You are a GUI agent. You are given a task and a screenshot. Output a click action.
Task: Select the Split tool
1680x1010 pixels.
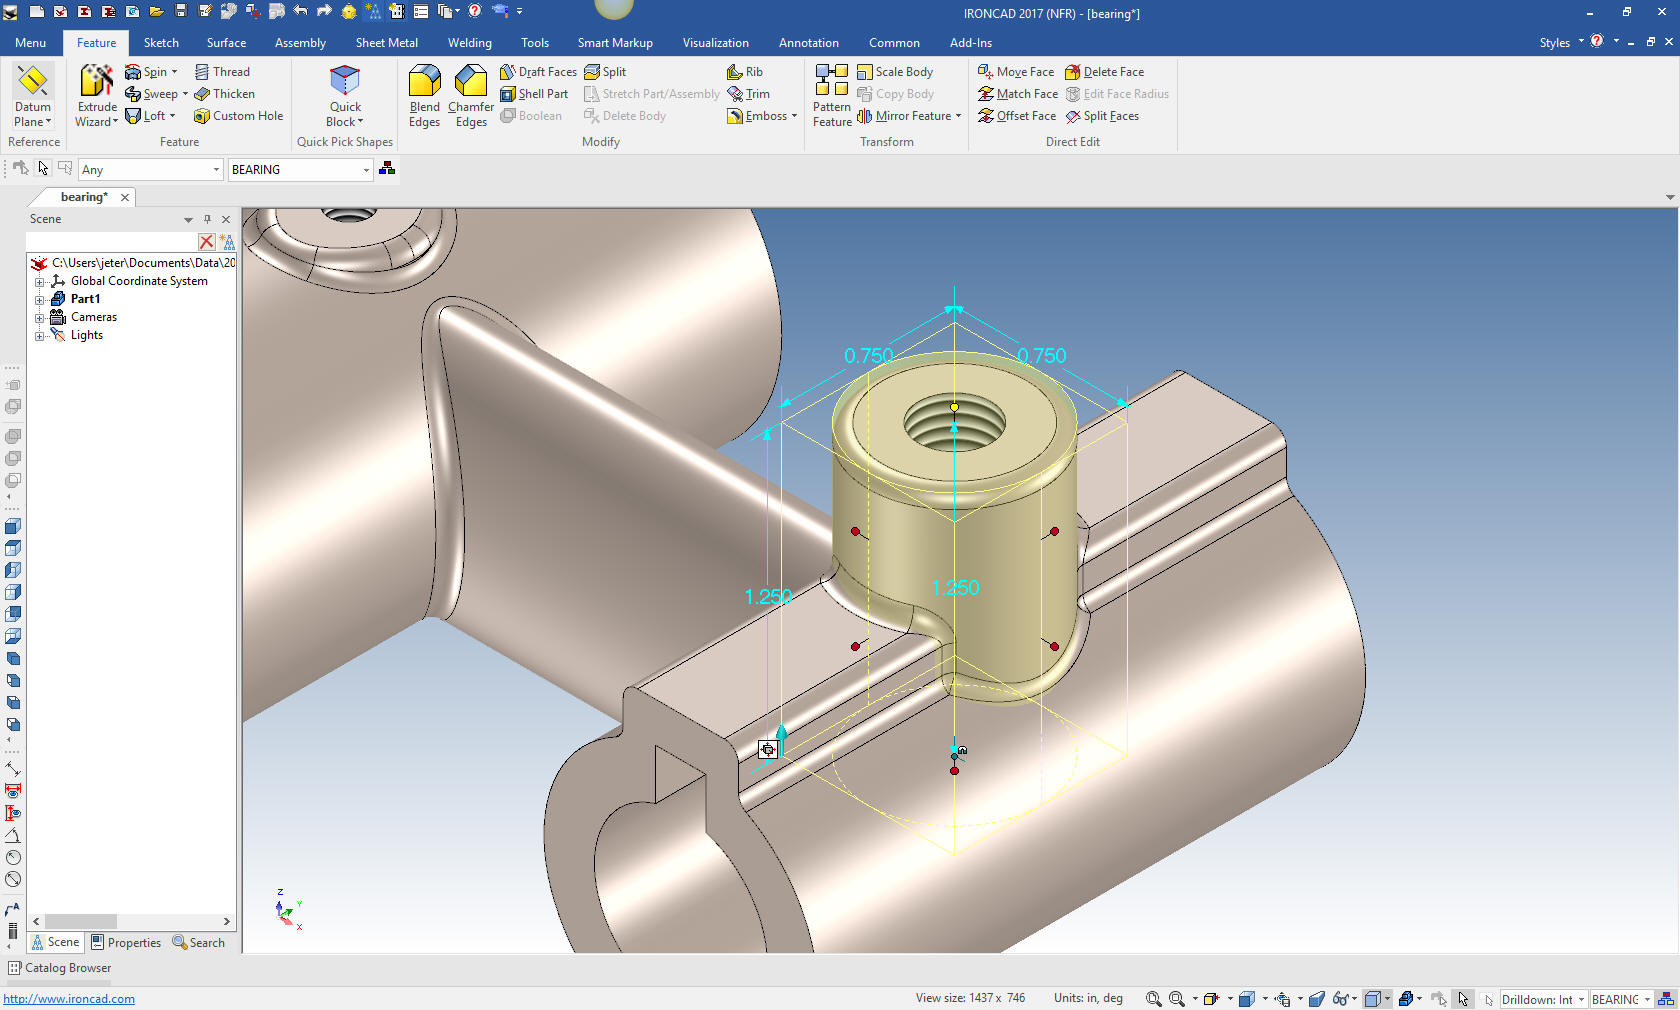(605, 72)
